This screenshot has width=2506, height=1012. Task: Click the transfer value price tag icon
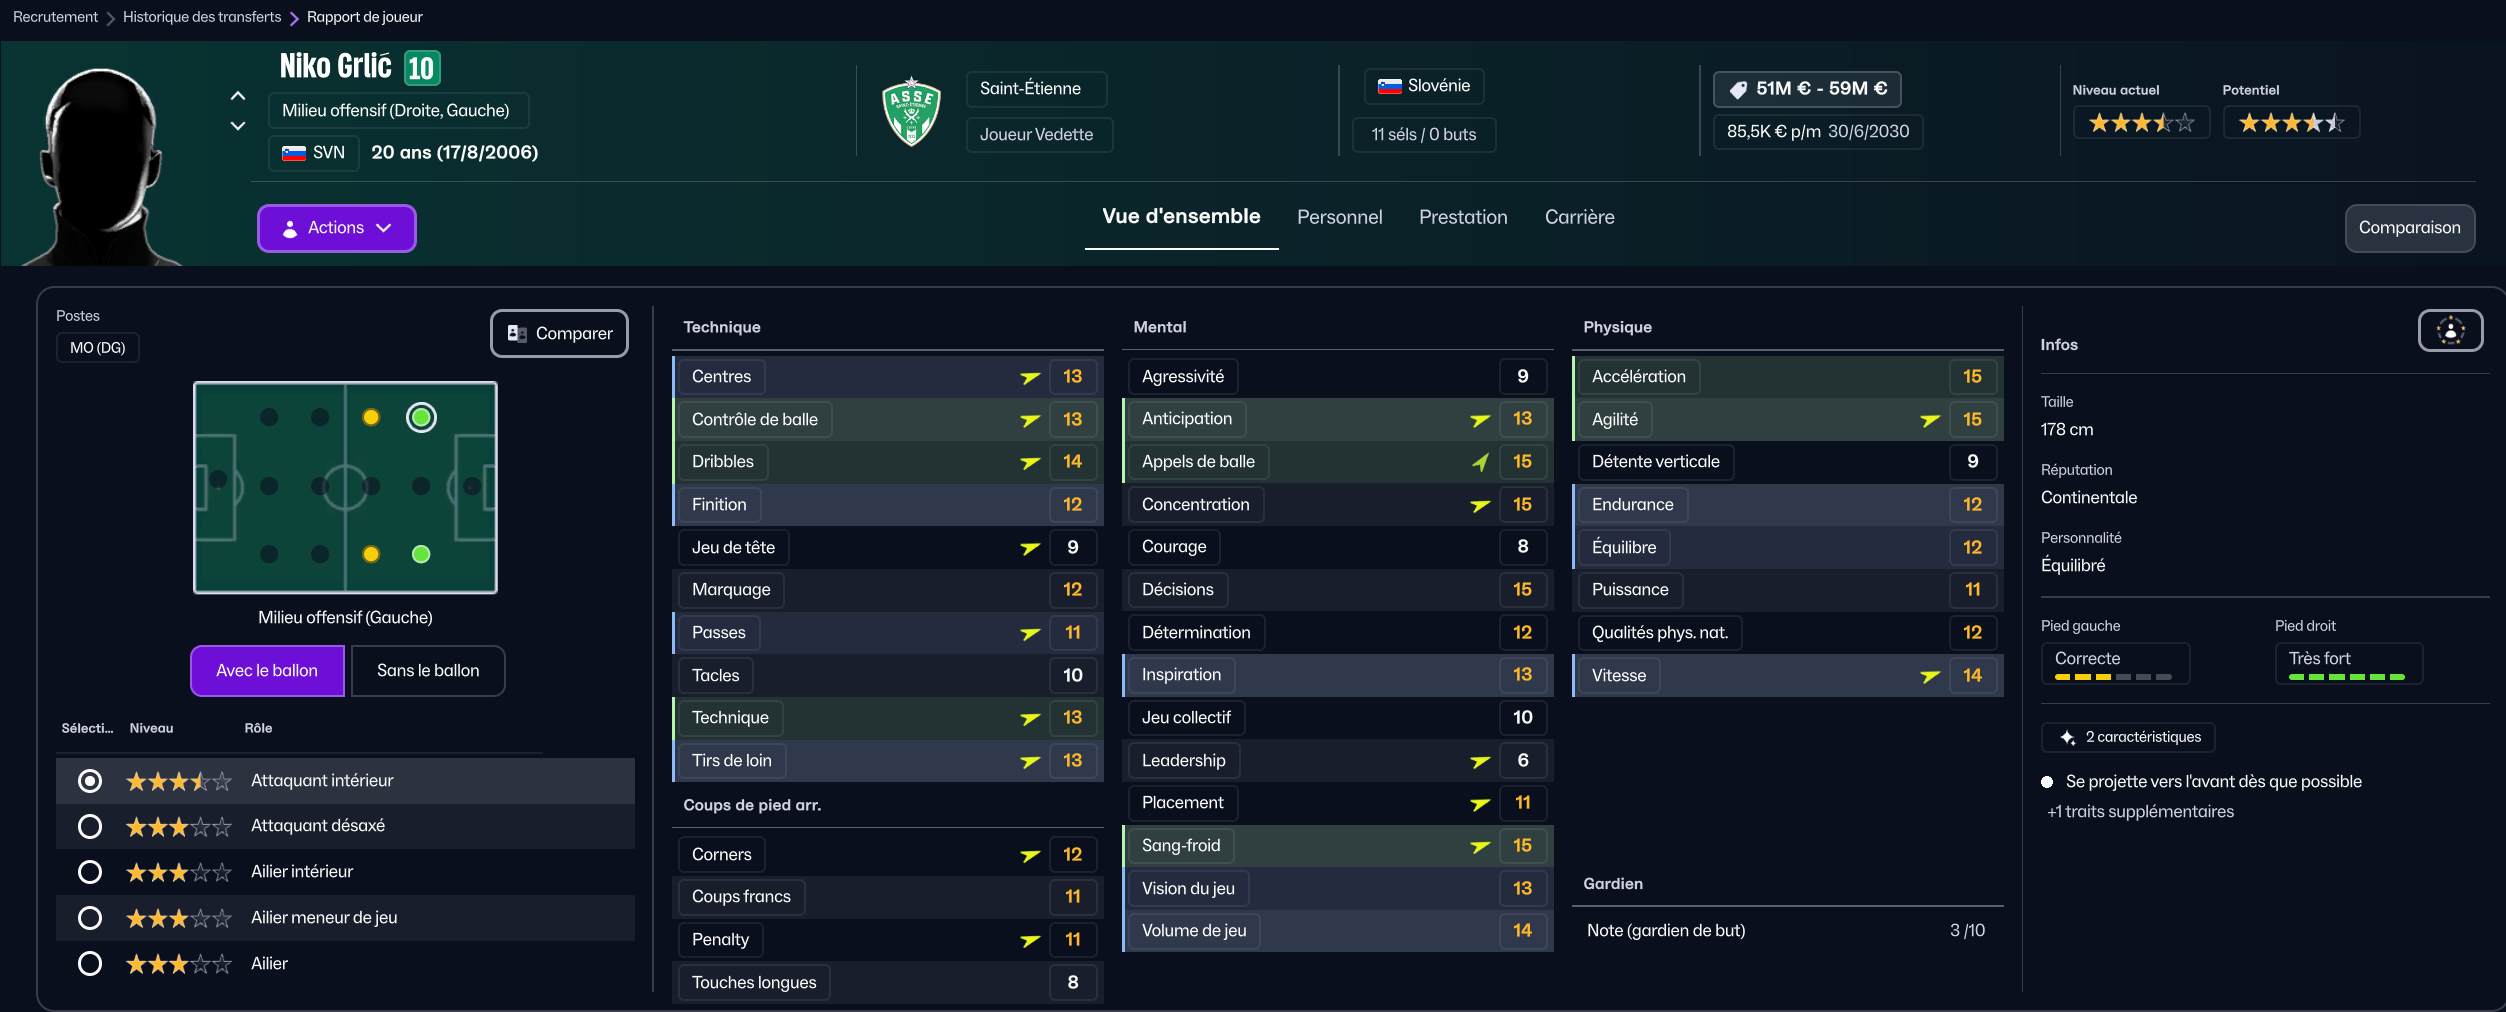[1738, 89]
